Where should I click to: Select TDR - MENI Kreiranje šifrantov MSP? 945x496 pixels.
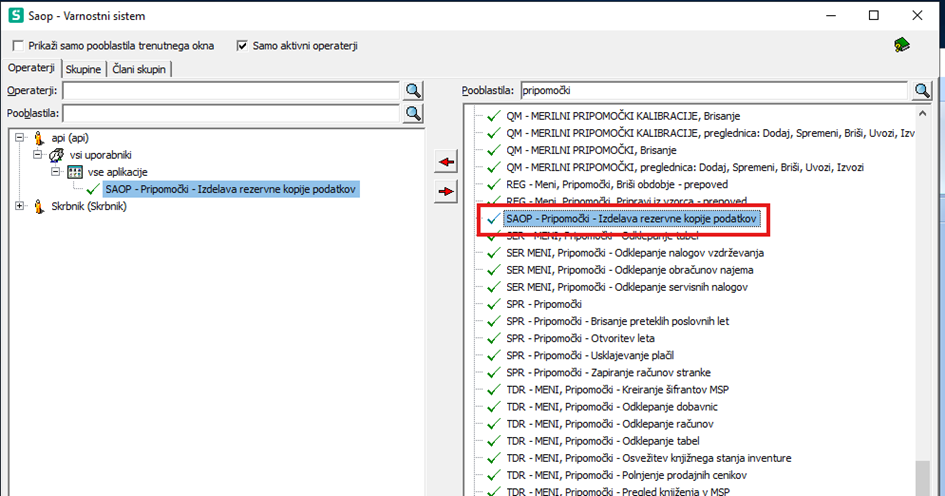click(x=617, y=390)
